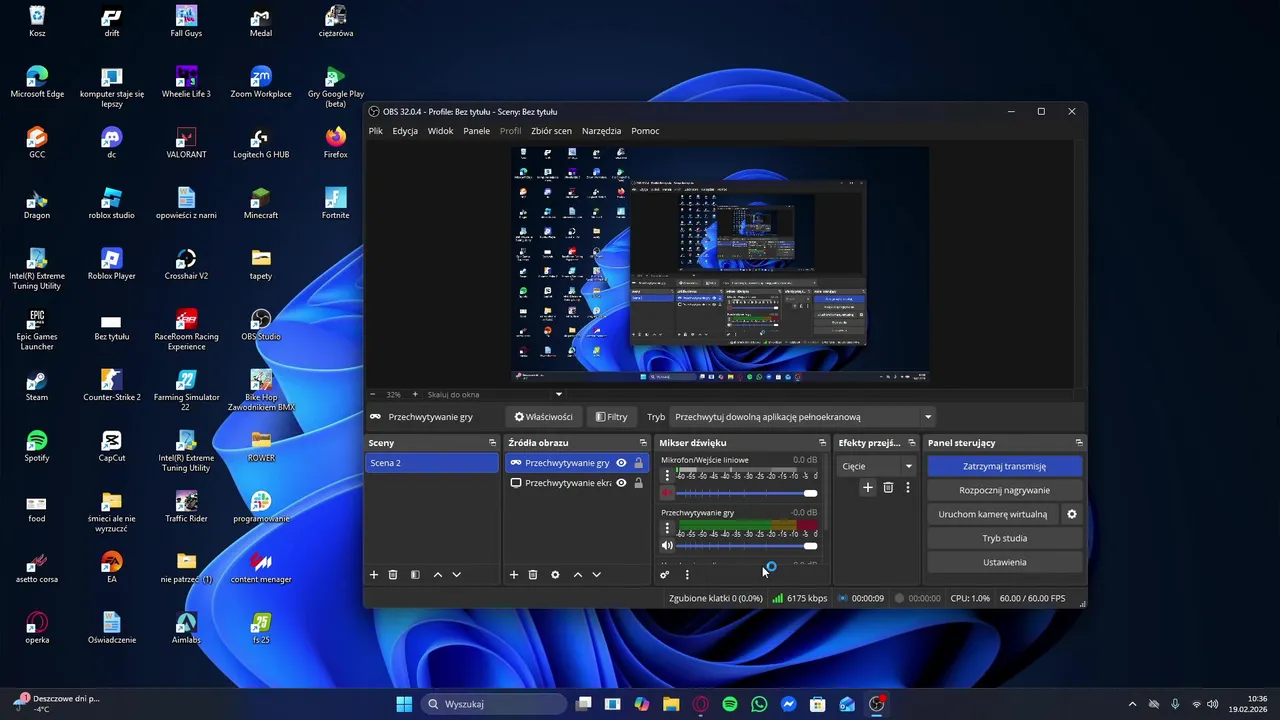Viewport: 1280px width, 720px height.
Task: Add a new source in Źródła obrazu
Action: 514,575
